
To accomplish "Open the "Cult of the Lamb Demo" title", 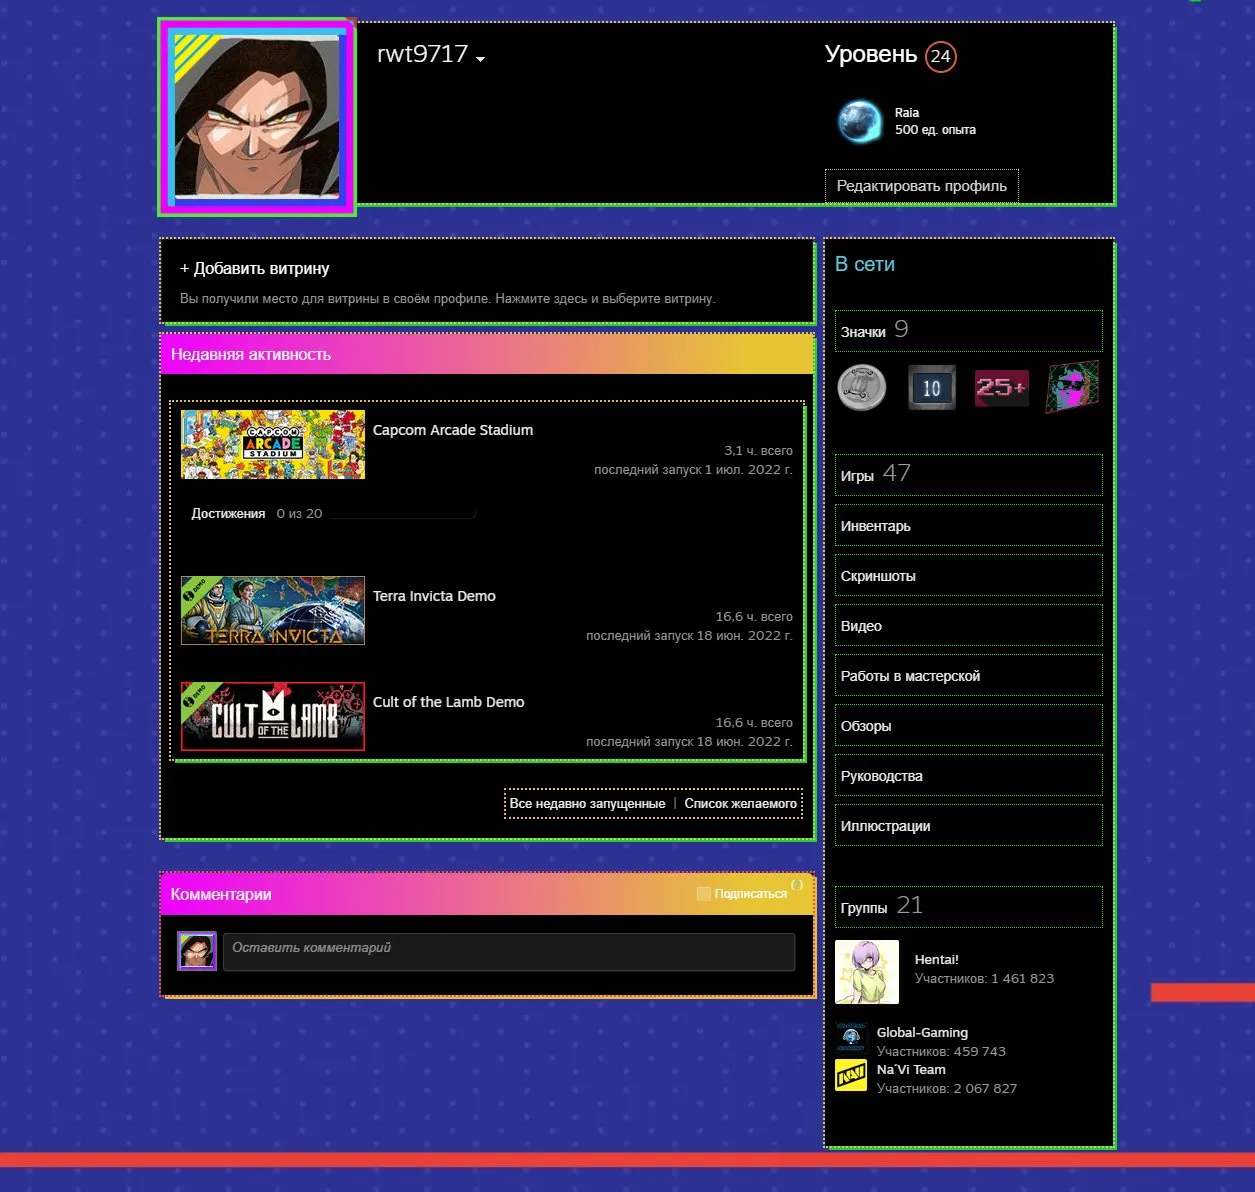I will pyautogui.click(x=448, y=702).
